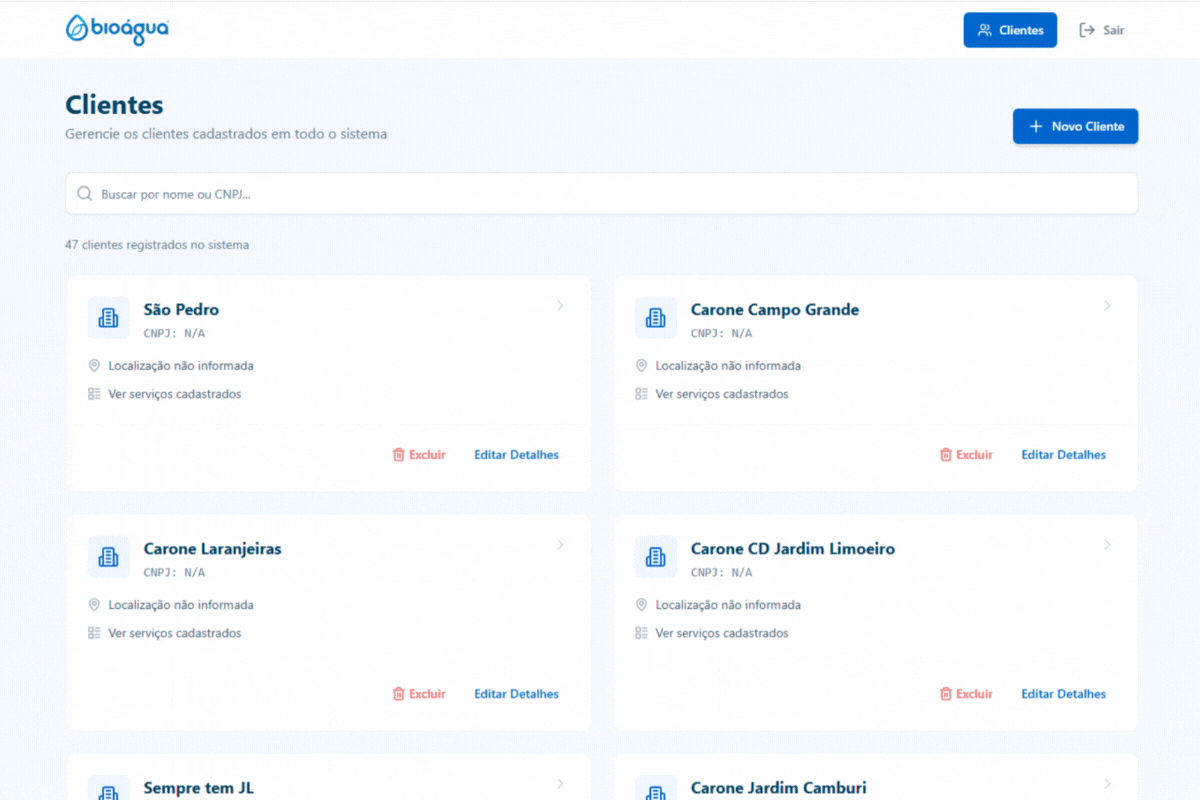Click the building icon on São Pedro card
Screen dimensions: 1200x800
[108, 318]
